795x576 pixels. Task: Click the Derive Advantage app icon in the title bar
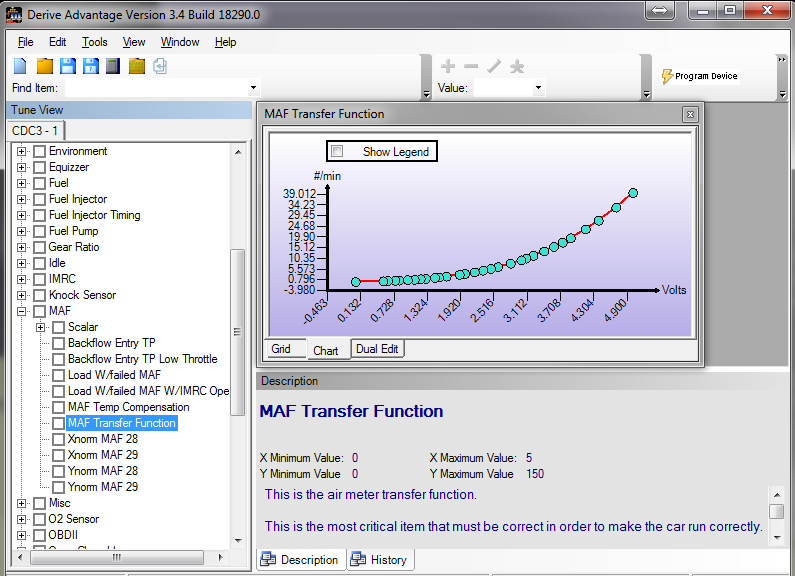tap(14, 14)
